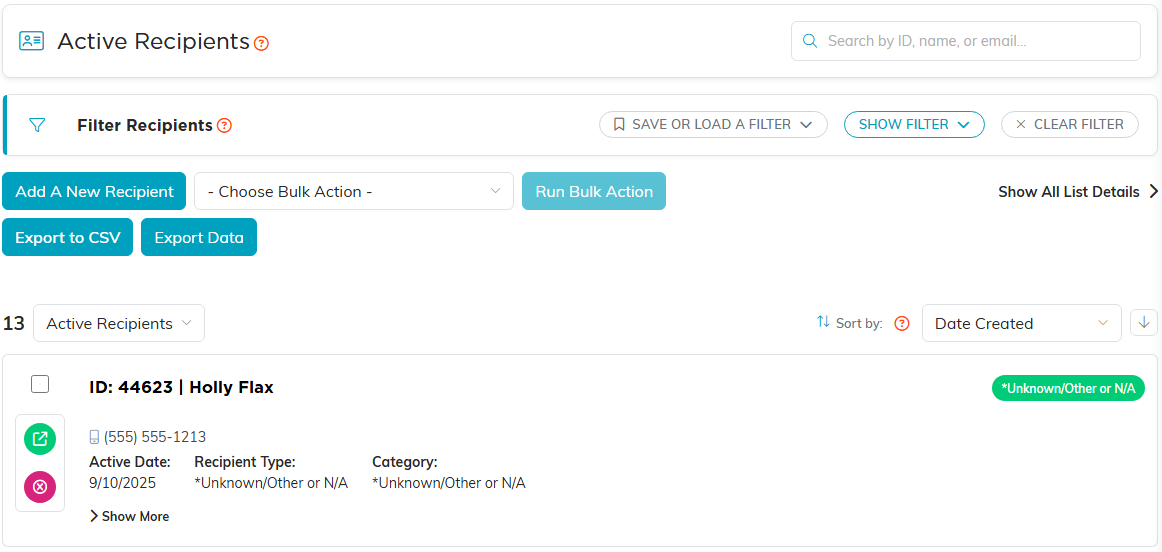Open the Save or Load a Filter dropdown
Viewport: 1162px width, 552px height.
pyautogui.click(x=713, y=124)
